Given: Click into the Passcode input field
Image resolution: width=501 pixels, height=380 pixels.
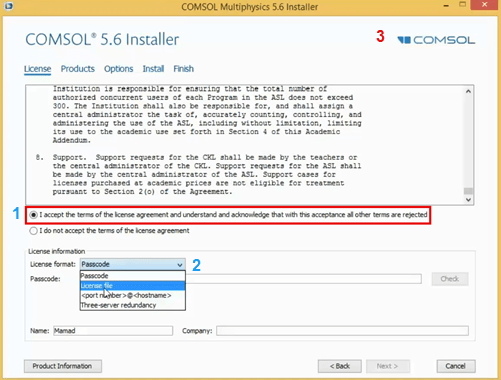Looking at the screenshot, I should [303, 279].
